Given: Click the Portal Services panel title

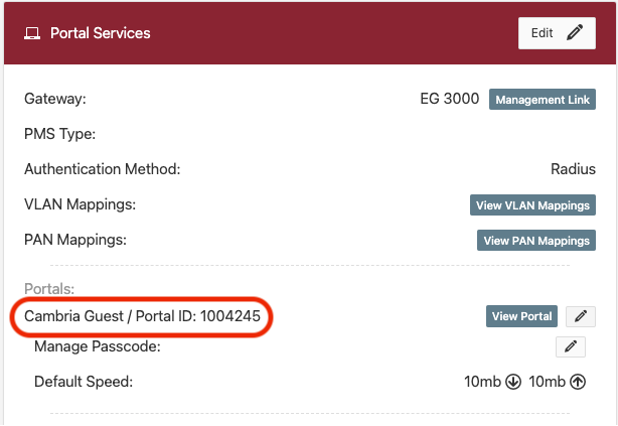Looking at the screenshot, I should pyautogui.click(x=100, y=33).
